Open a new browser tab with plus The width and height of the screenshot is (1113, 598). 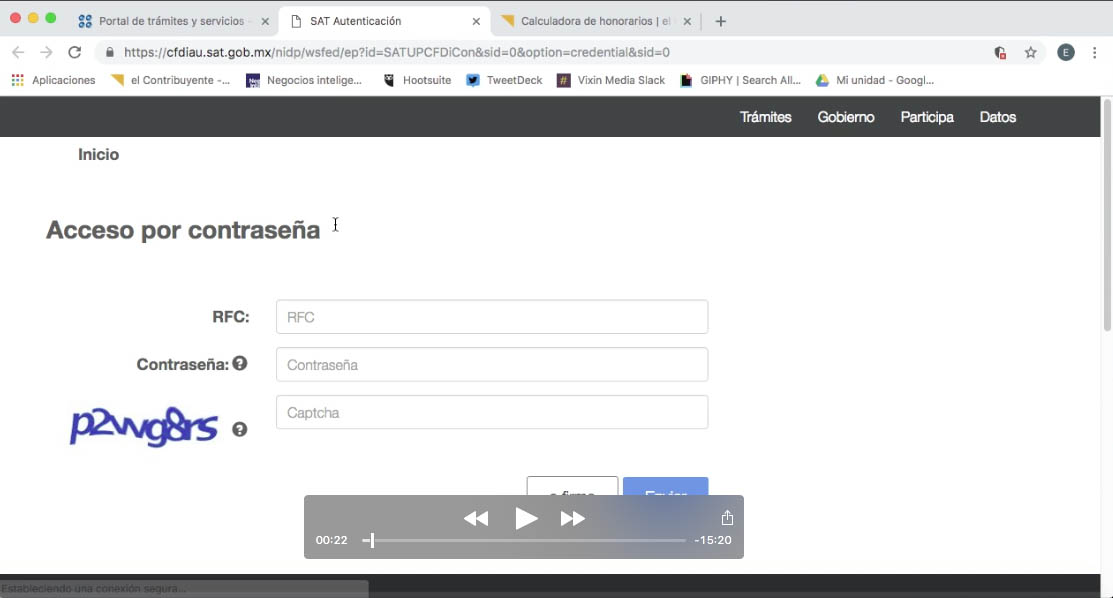point(721,21)
